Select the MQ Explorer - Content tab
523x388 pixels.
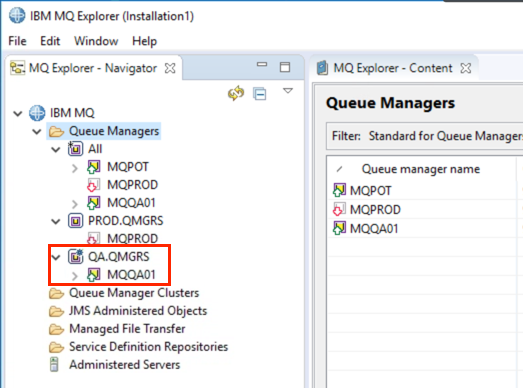click(393, 68)
